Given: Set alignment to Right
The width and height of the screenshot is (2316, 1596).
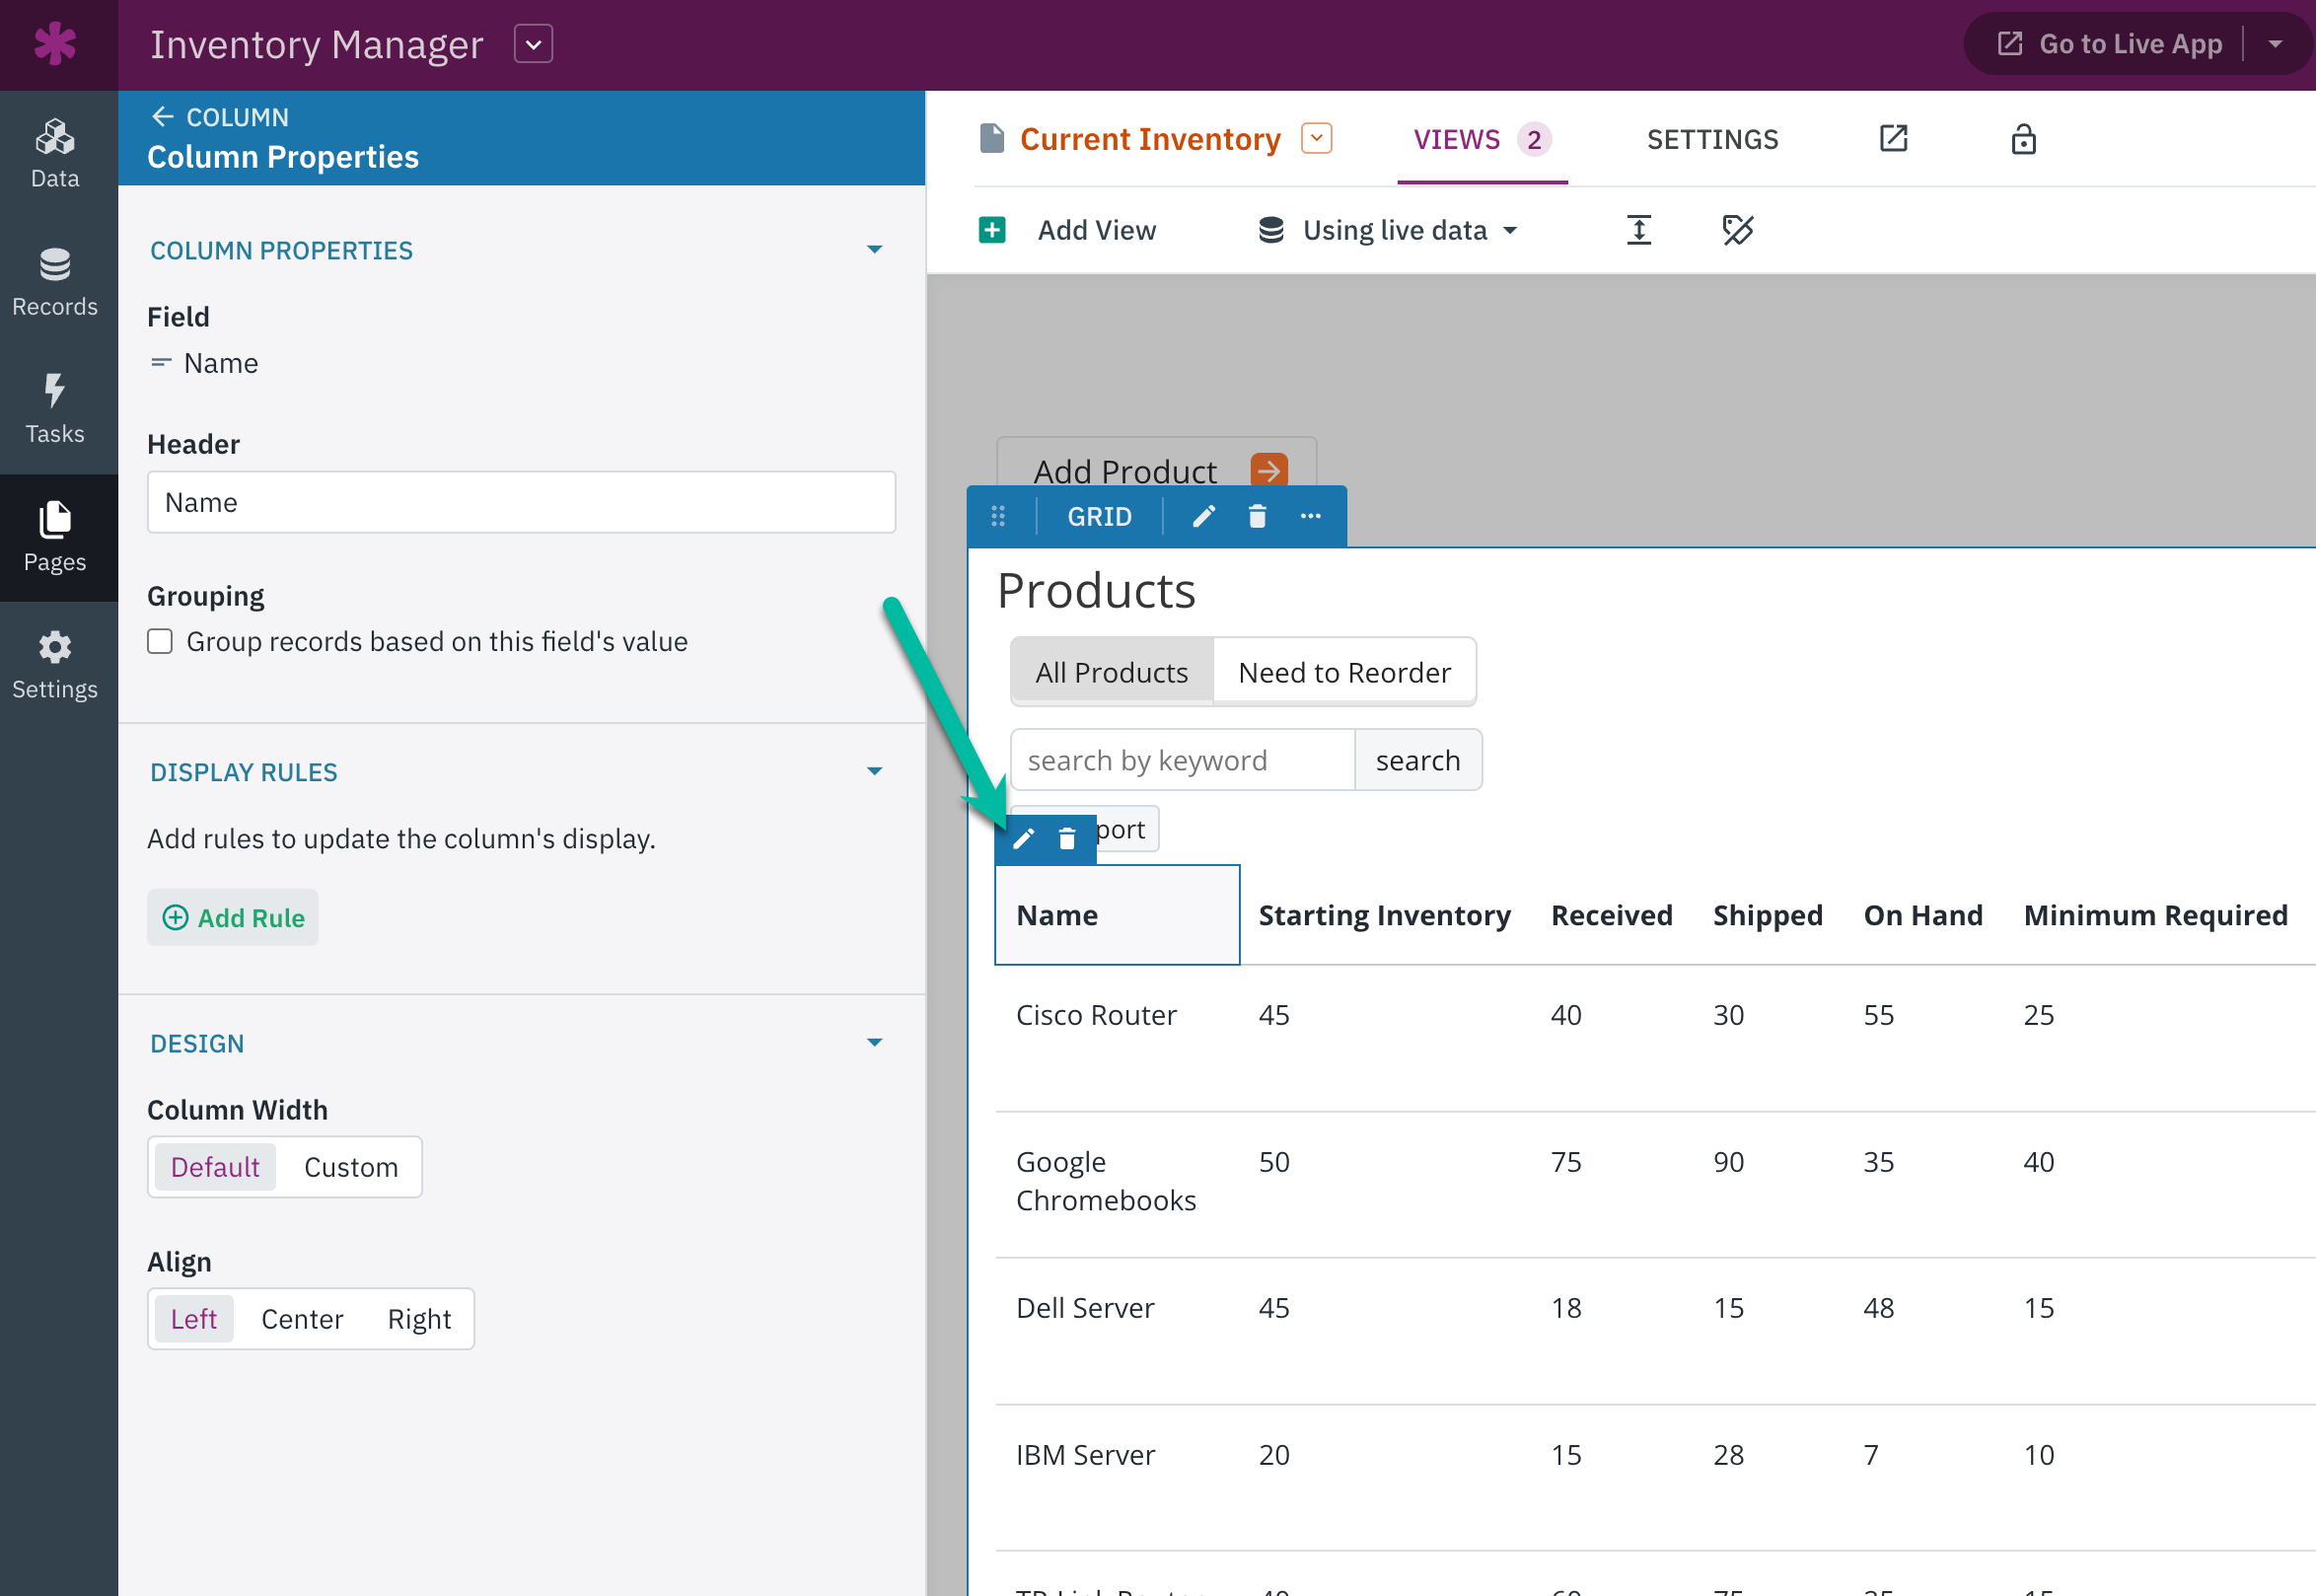Looking at the screenshot, I should click(419, 1319).
